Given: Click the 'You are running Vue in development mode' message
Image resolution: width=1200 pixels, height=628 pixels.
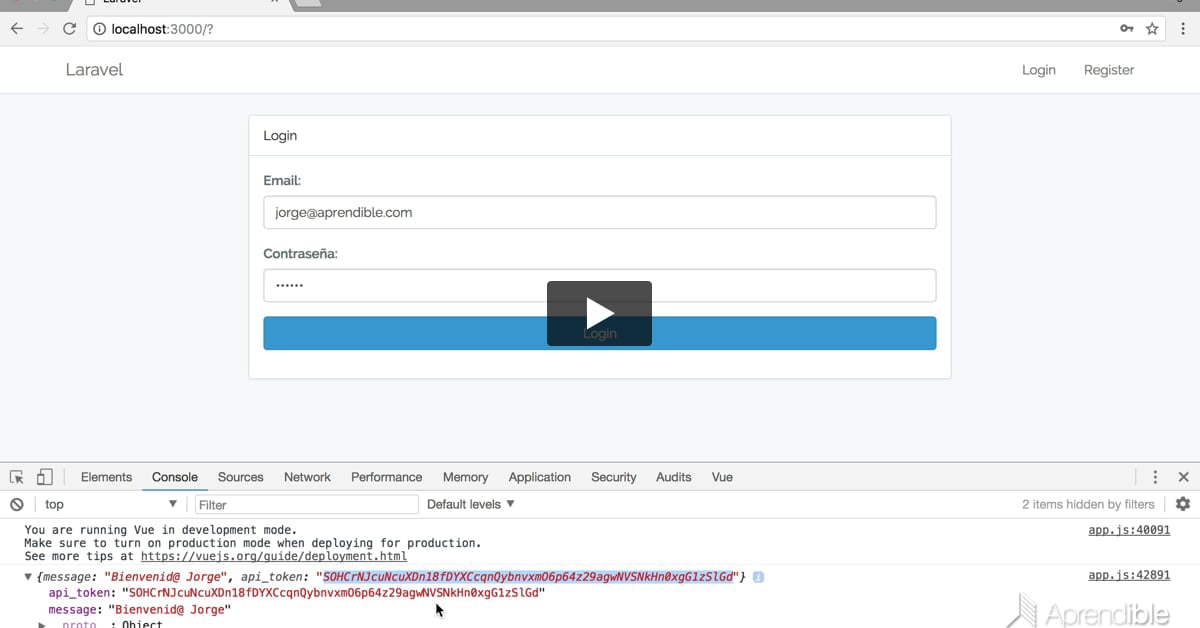Looking at the screenshot, I should 160,530.
